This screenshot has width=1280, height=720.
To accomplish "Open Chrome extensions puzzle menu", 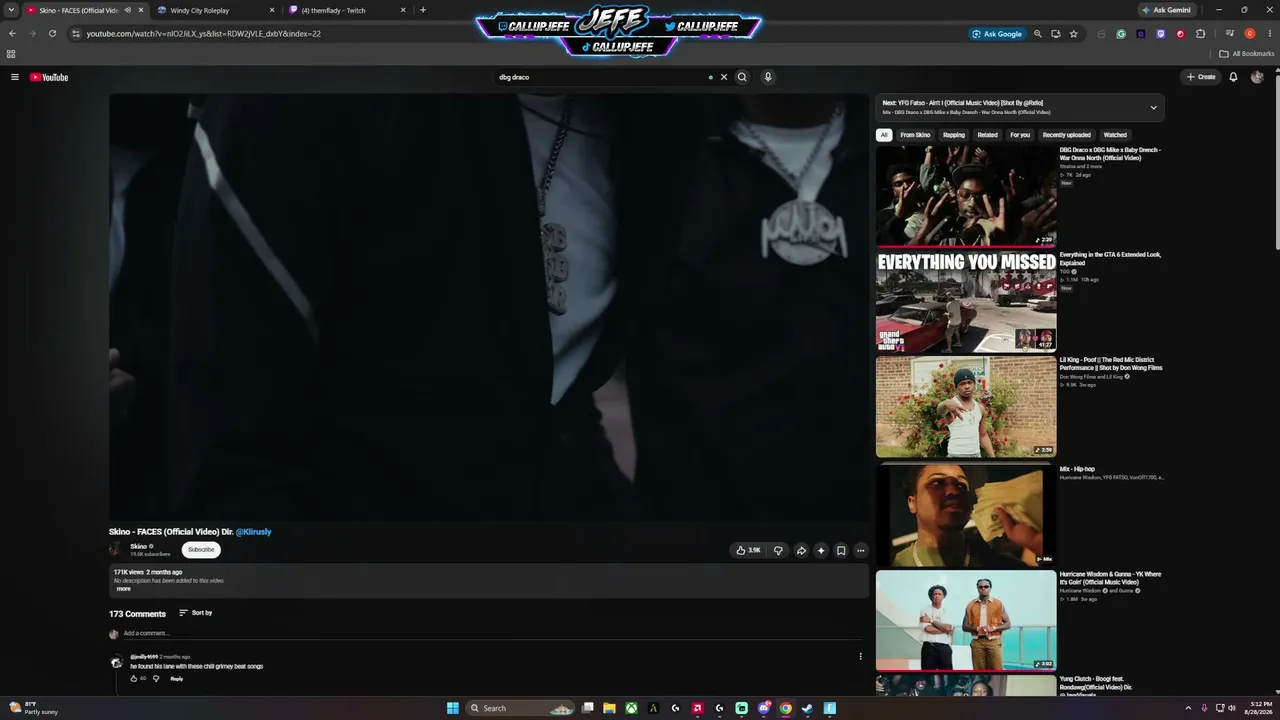I will click(1201, 34).
